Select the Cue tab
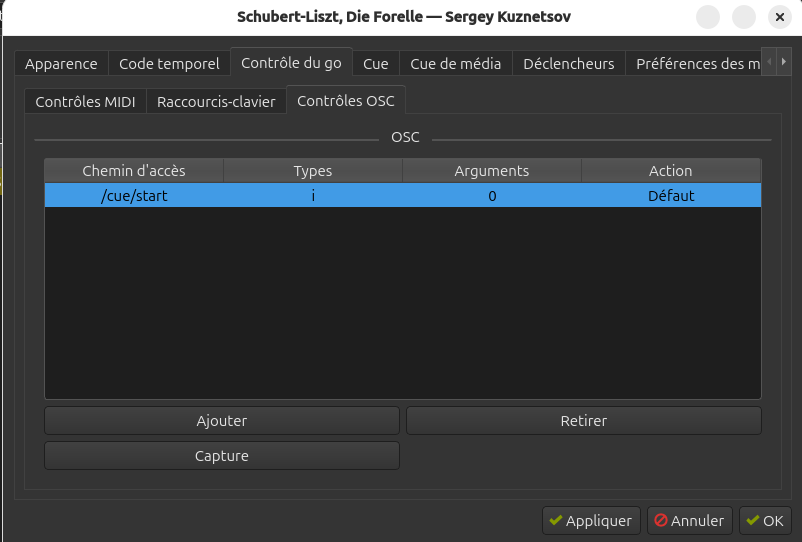 [x=376, y=64]
